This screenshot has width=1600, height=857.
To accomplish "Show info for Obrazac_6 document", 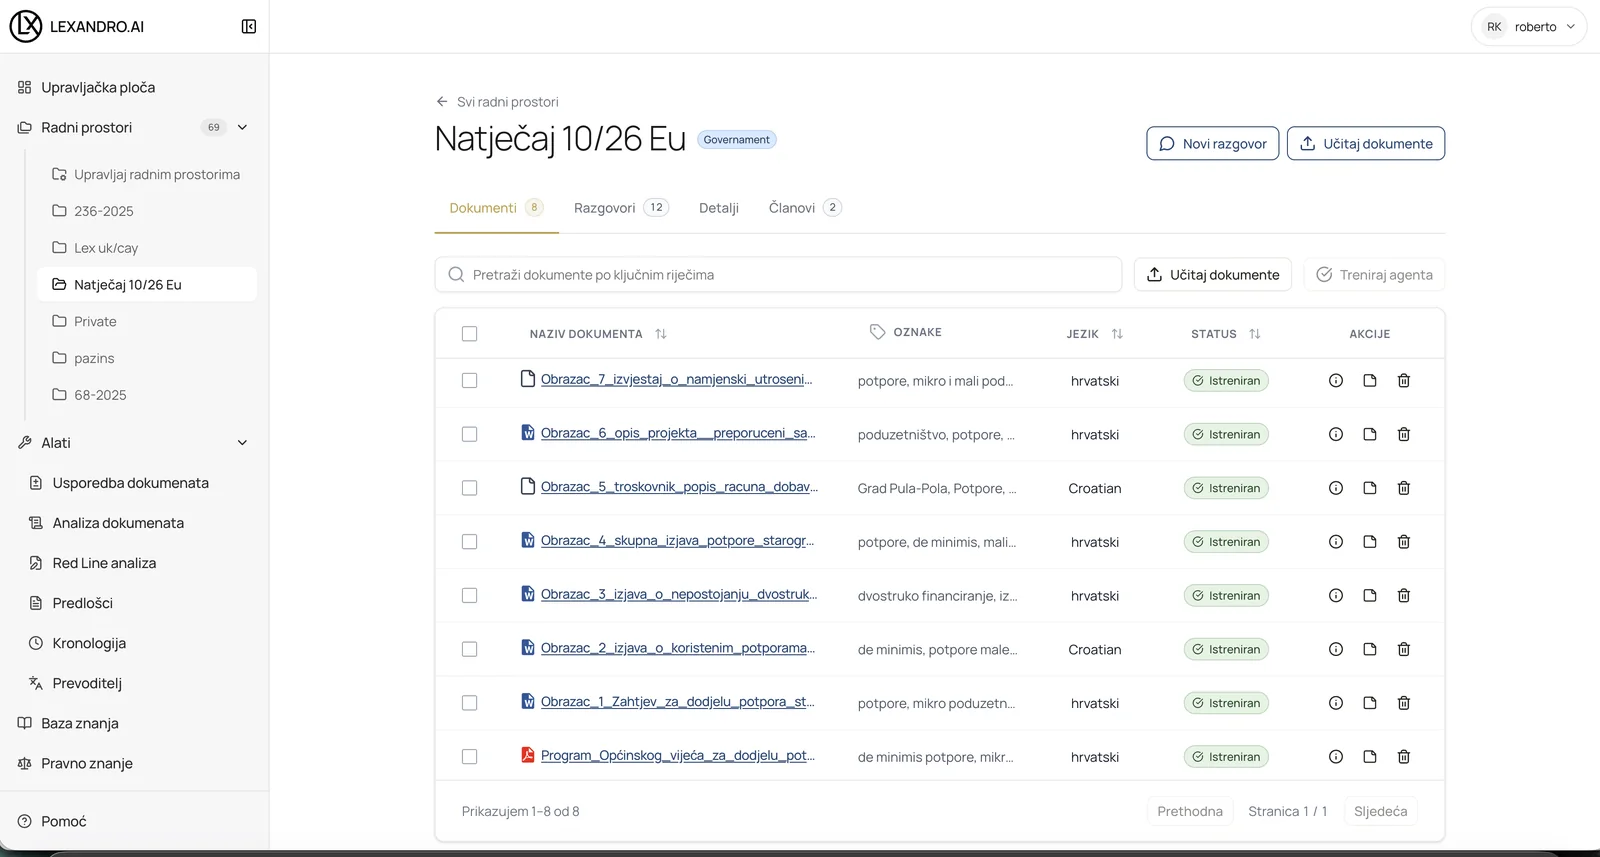I will [x=1336, y=434].
